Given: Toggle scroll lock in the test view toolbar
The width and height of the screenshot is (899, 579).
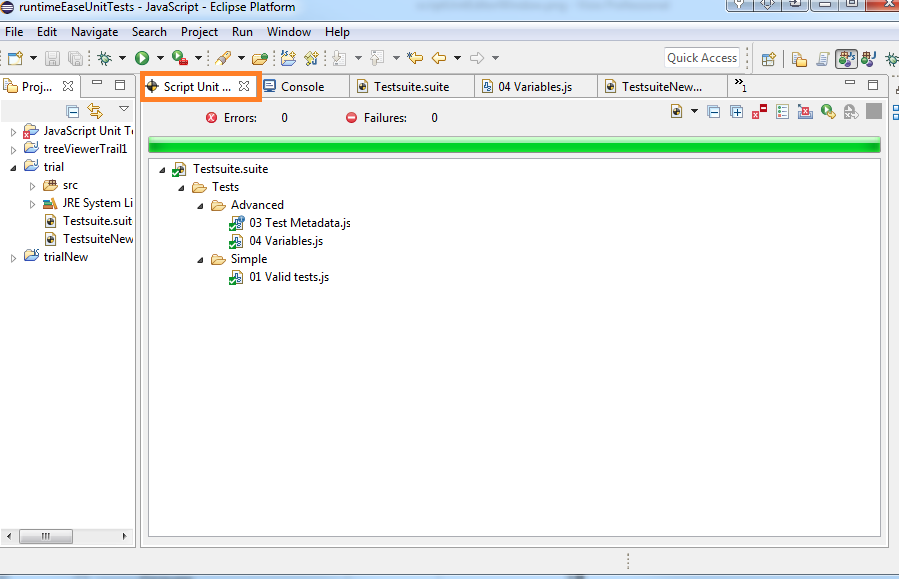Looking at the screenshot, I should coord(781,111).
